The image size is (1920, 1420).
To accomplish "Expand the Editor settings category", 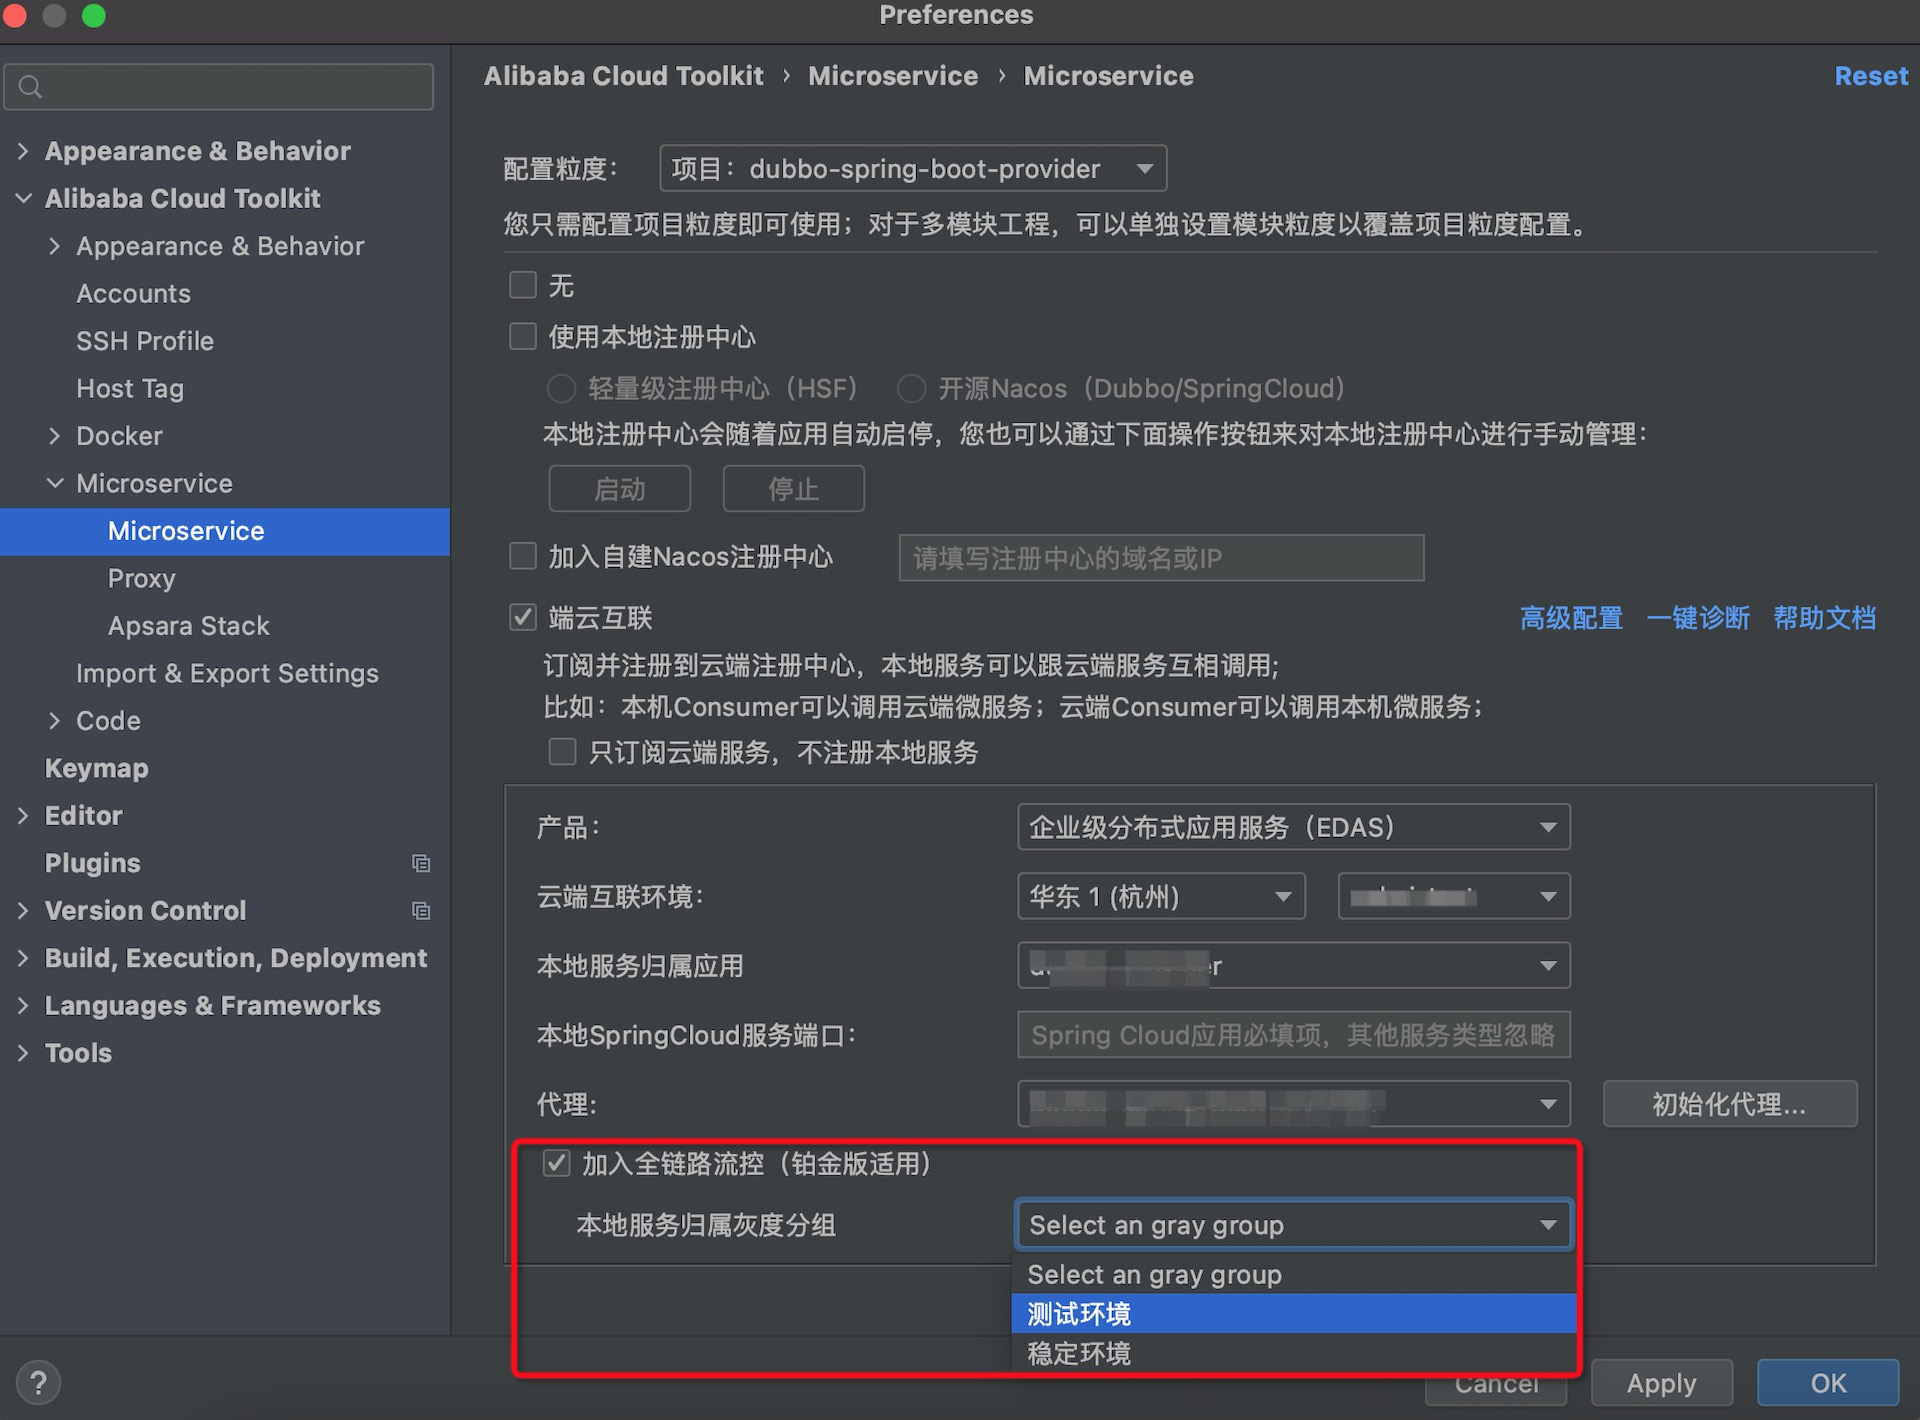I will pos(24,816).
